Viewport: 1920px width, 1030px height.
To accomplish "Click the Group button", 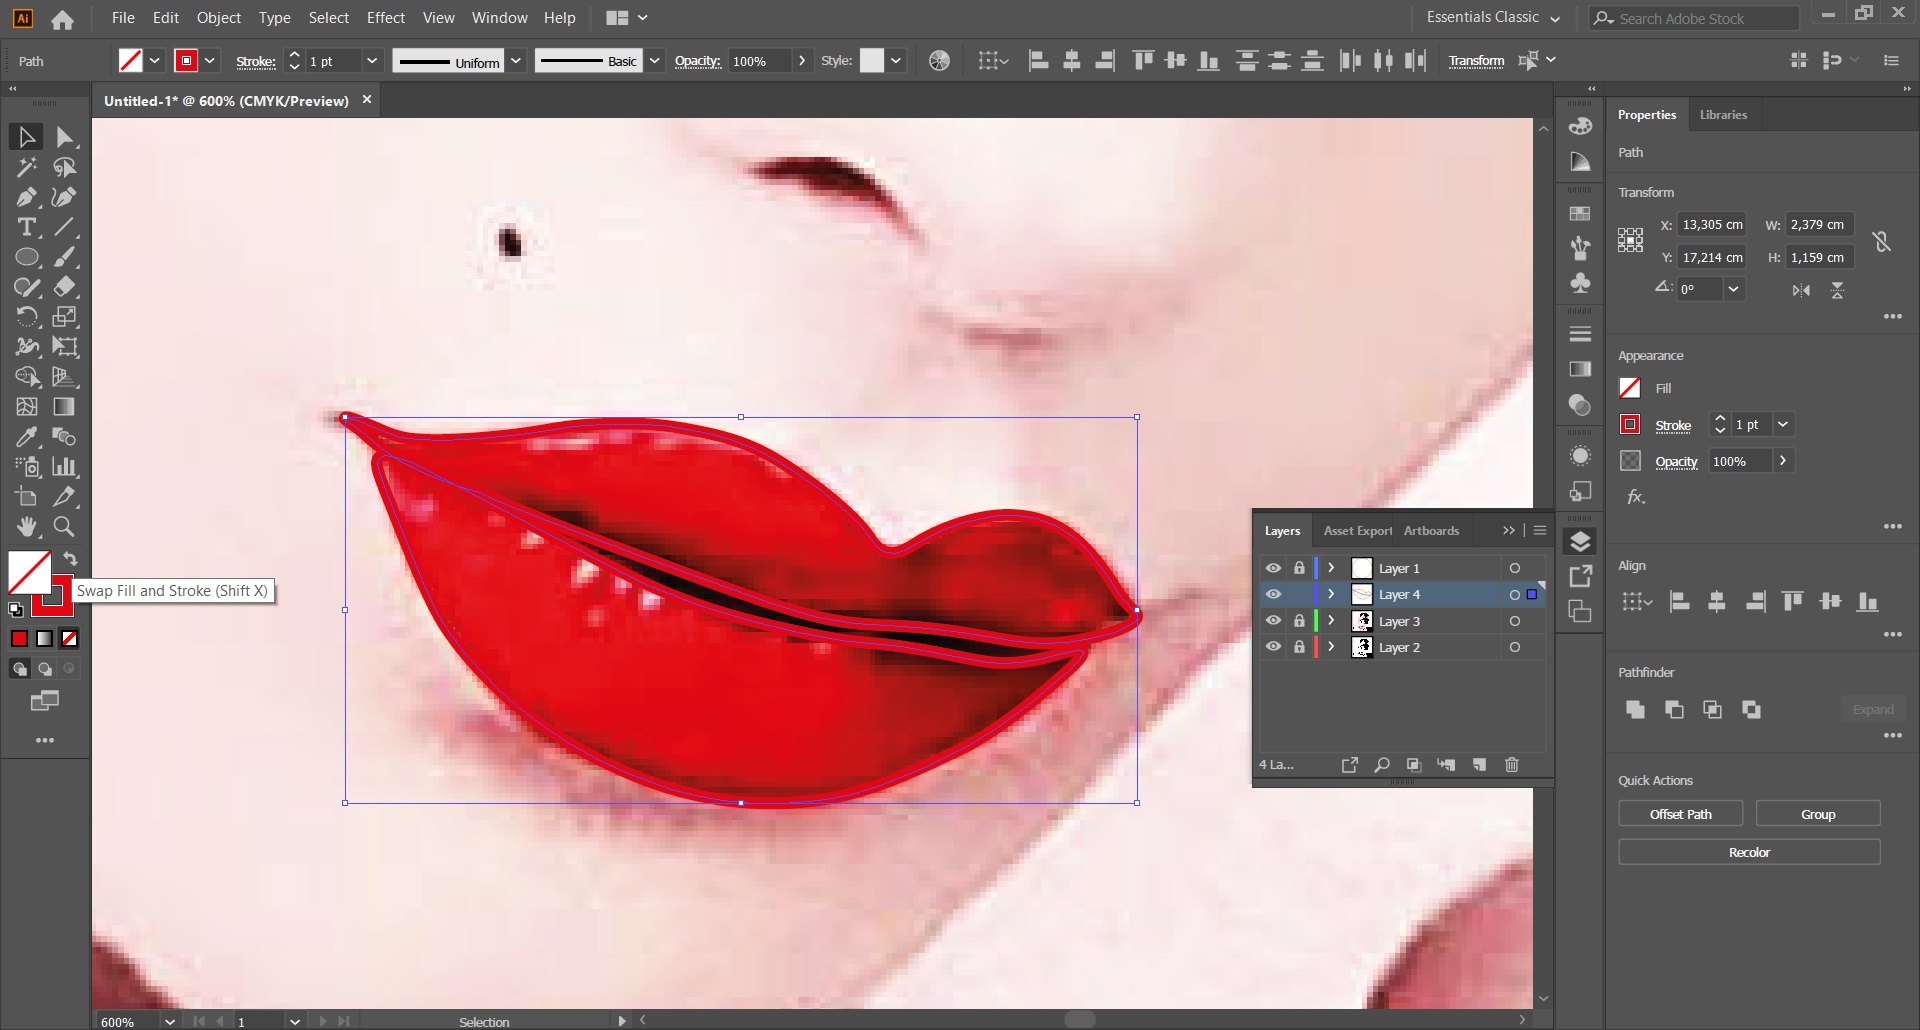I will tap(1818, 814).
